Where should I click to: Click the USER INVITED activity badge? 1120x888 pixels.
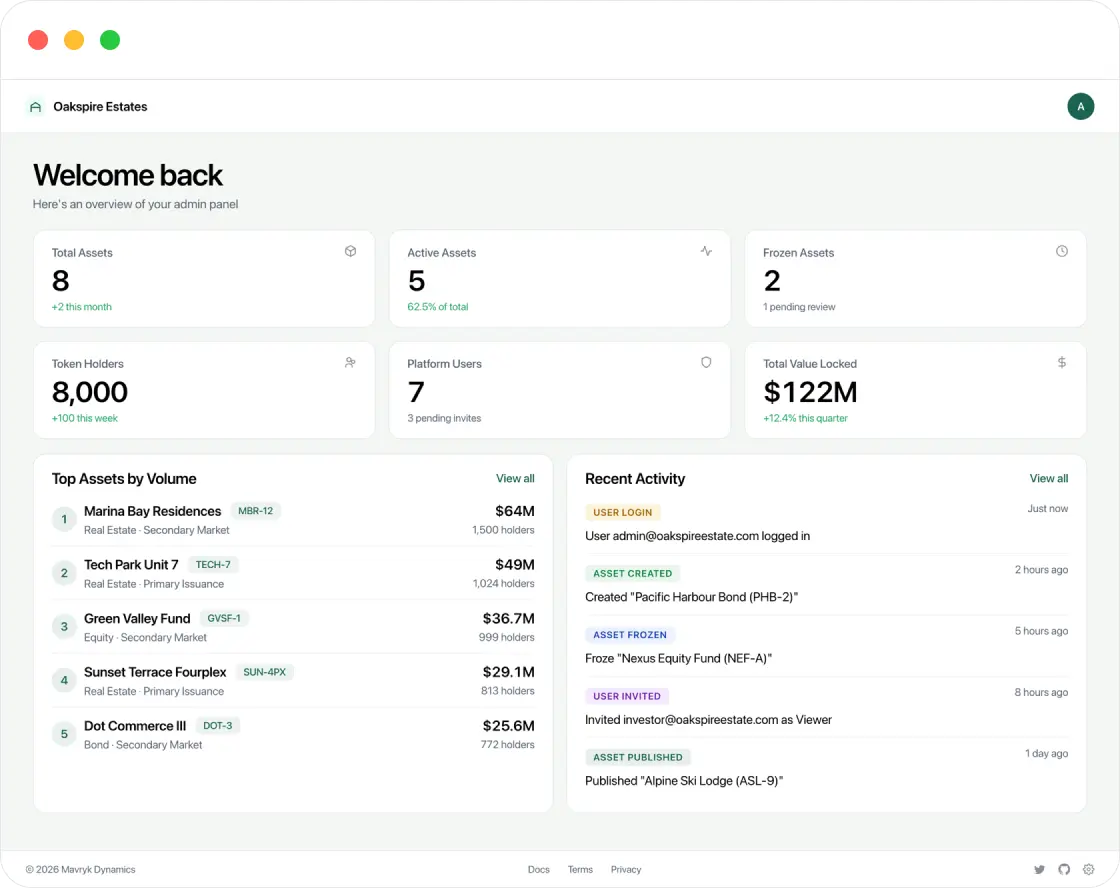[626, 697]
